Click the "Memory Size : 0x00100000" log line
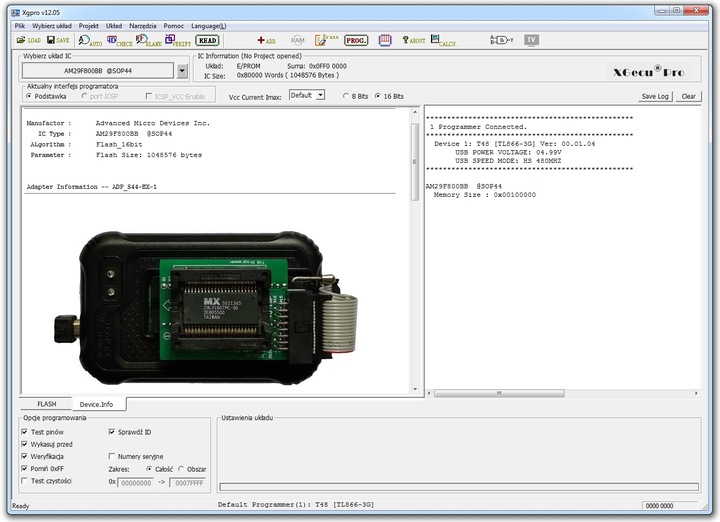 click(485, 195)
